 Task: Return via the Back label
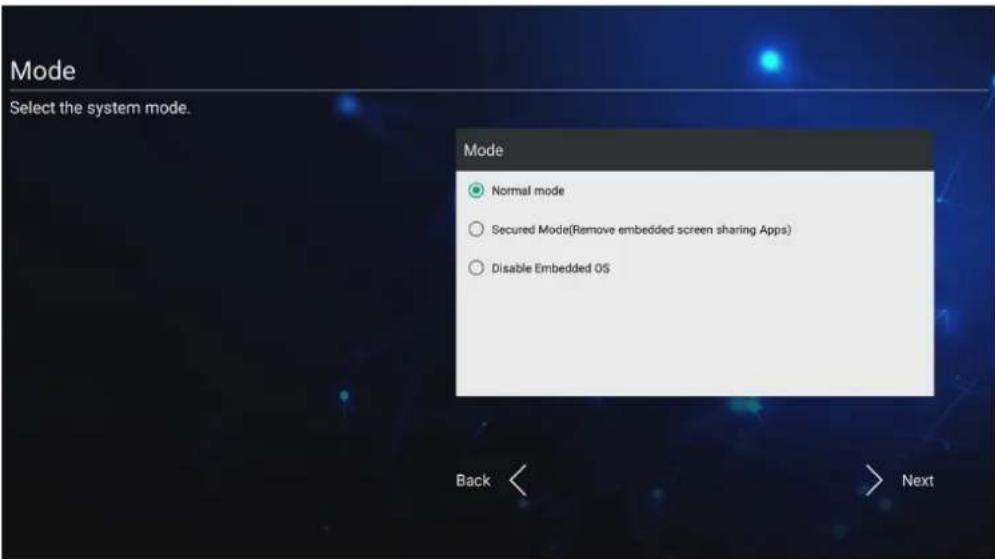[473, 481]
